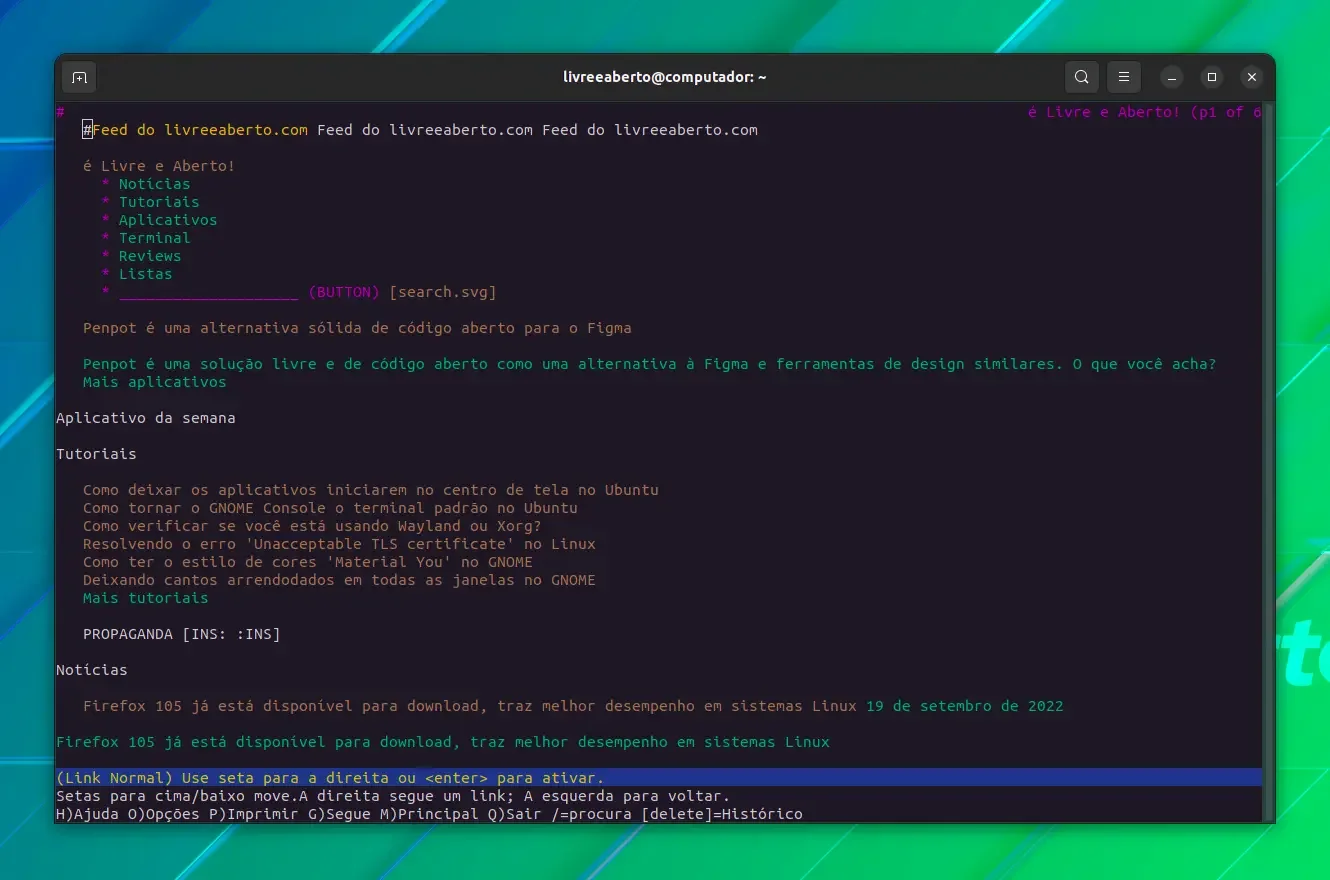Click the terminal vertical scrollbar
The image size is (1330, 880).
click(x=1268, y=460)
